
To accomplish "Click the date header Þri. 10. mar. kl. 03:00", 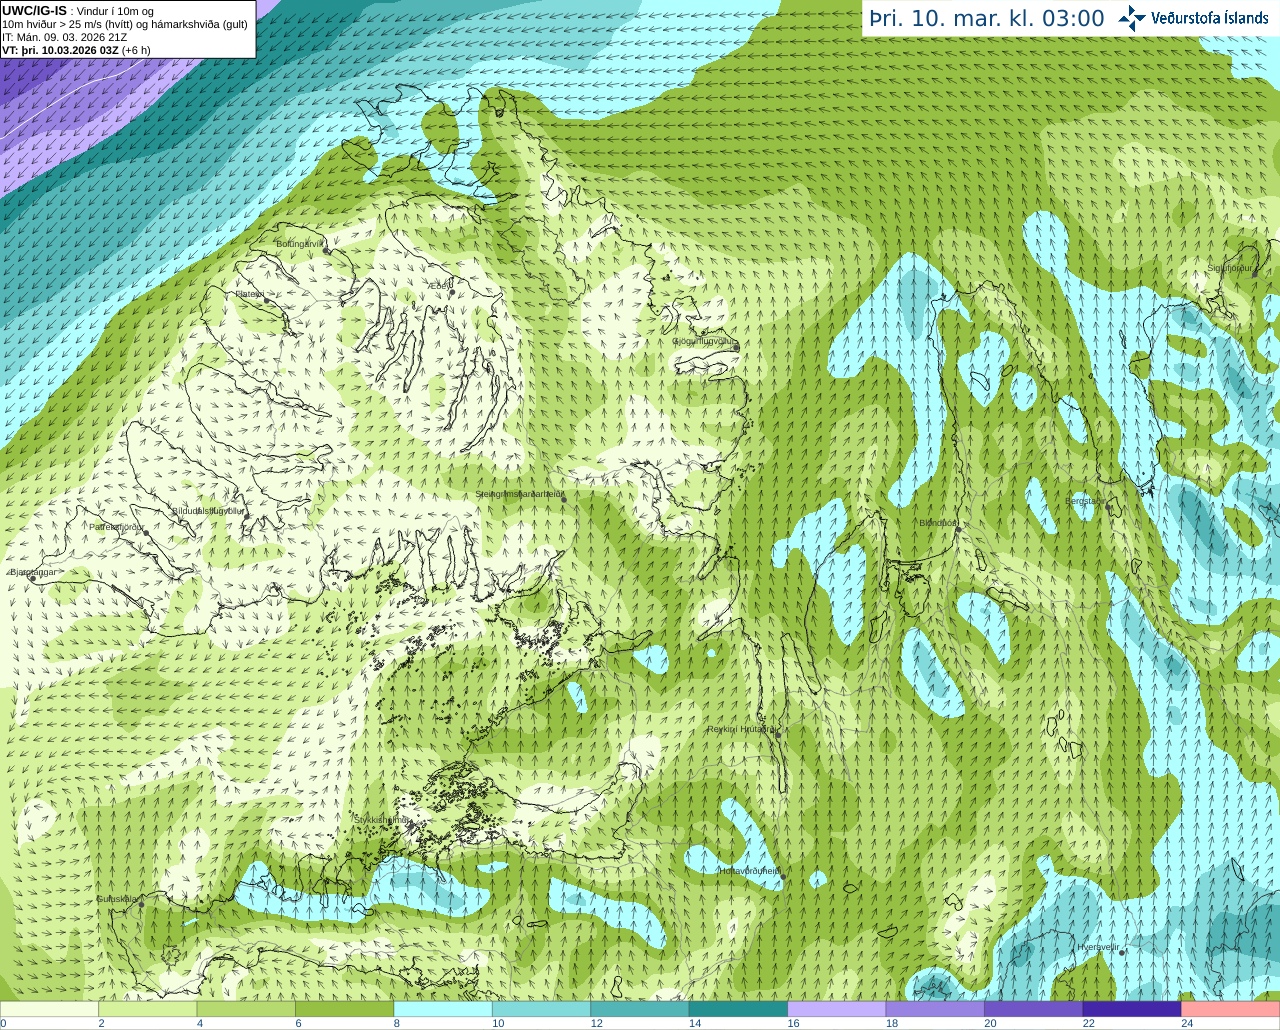I will [x=987, y=19].
